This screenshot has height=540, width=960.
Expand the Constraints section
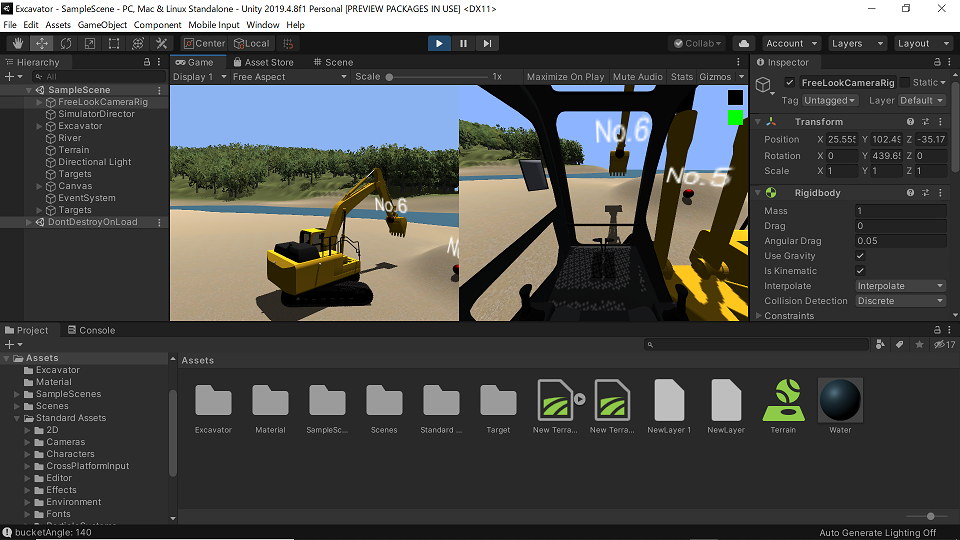[x=759, y=316]
